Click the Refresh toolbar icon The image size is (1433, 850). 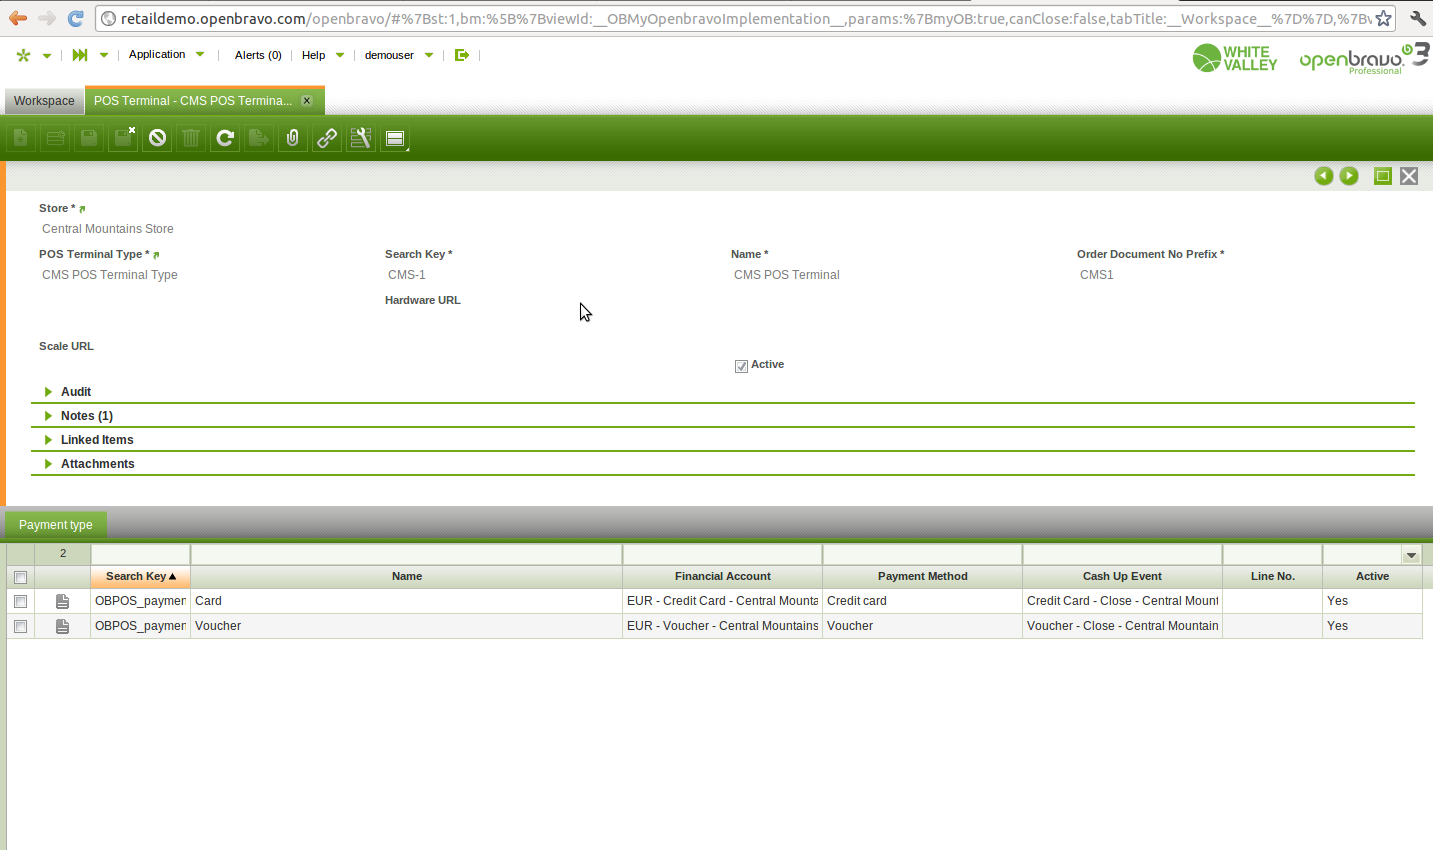225,138
